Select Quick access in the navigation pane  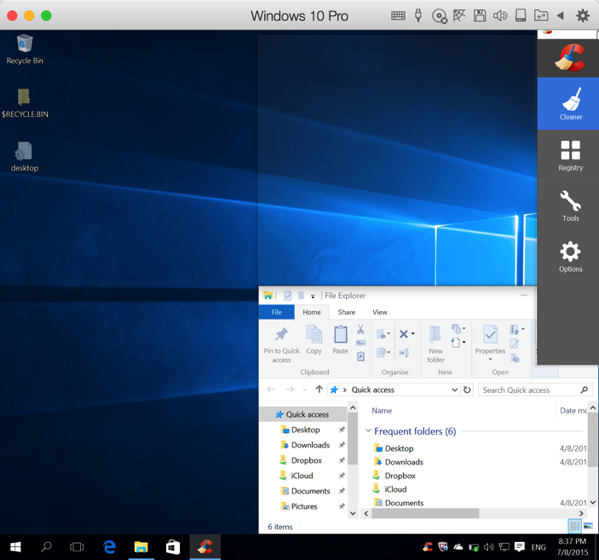[303, 414]
